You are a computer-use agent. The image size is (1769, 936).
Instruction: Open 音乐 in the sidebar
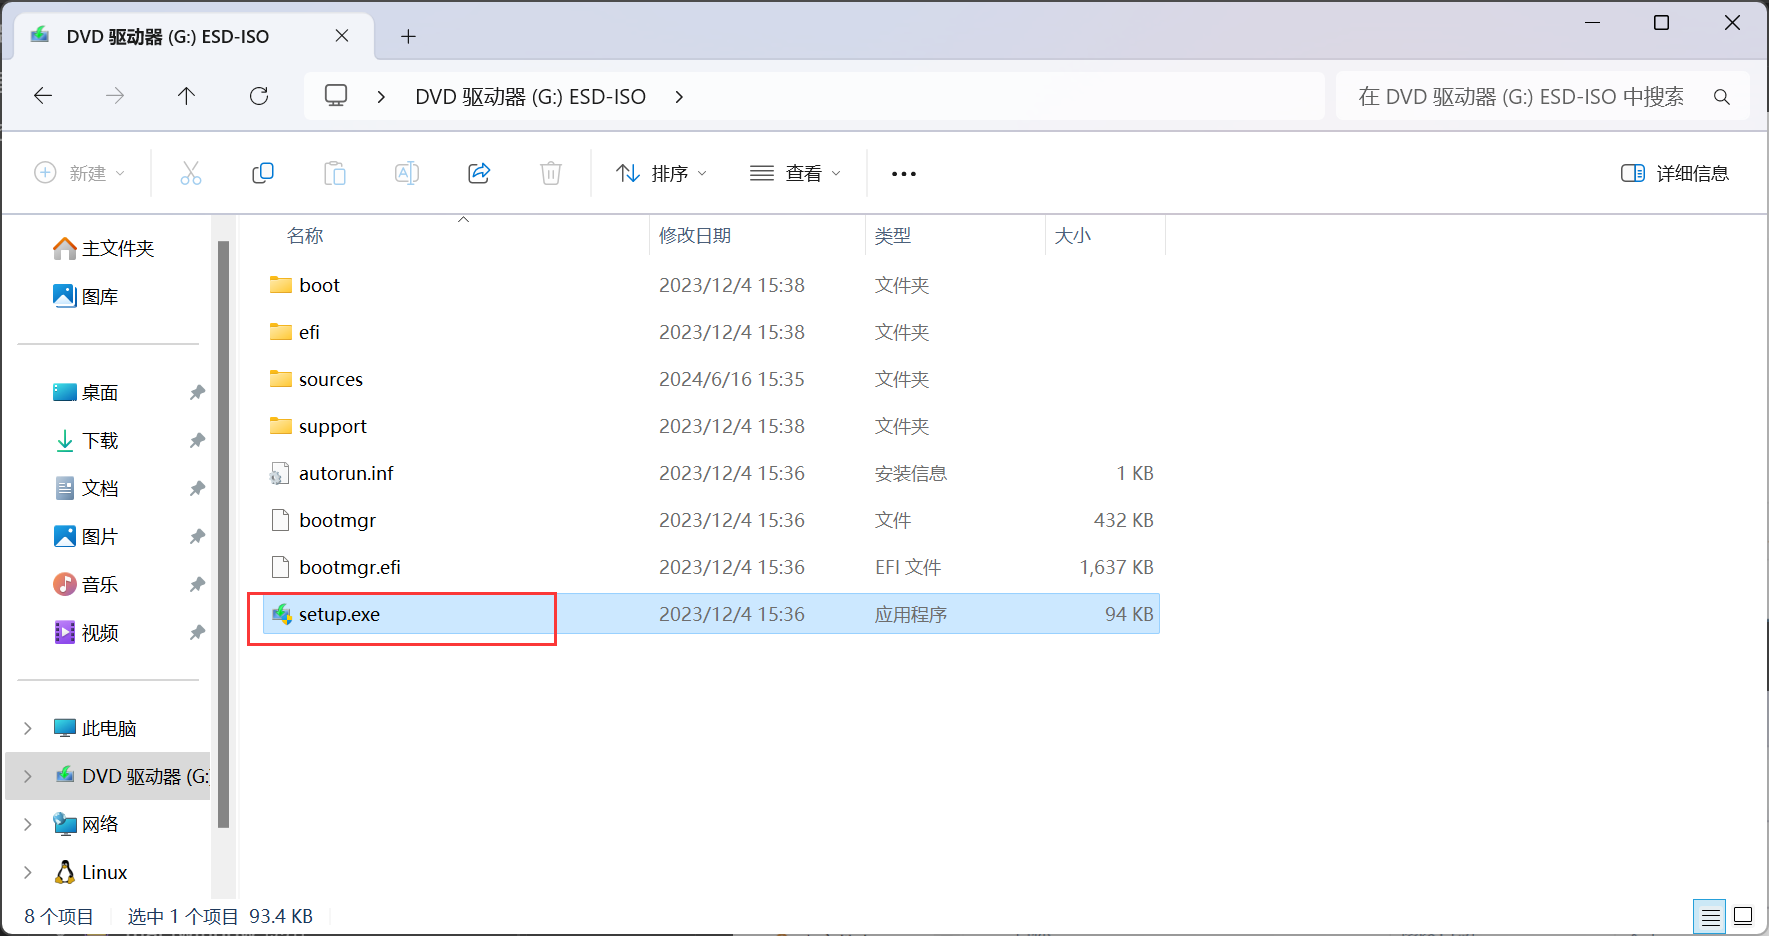pos(86,584)
